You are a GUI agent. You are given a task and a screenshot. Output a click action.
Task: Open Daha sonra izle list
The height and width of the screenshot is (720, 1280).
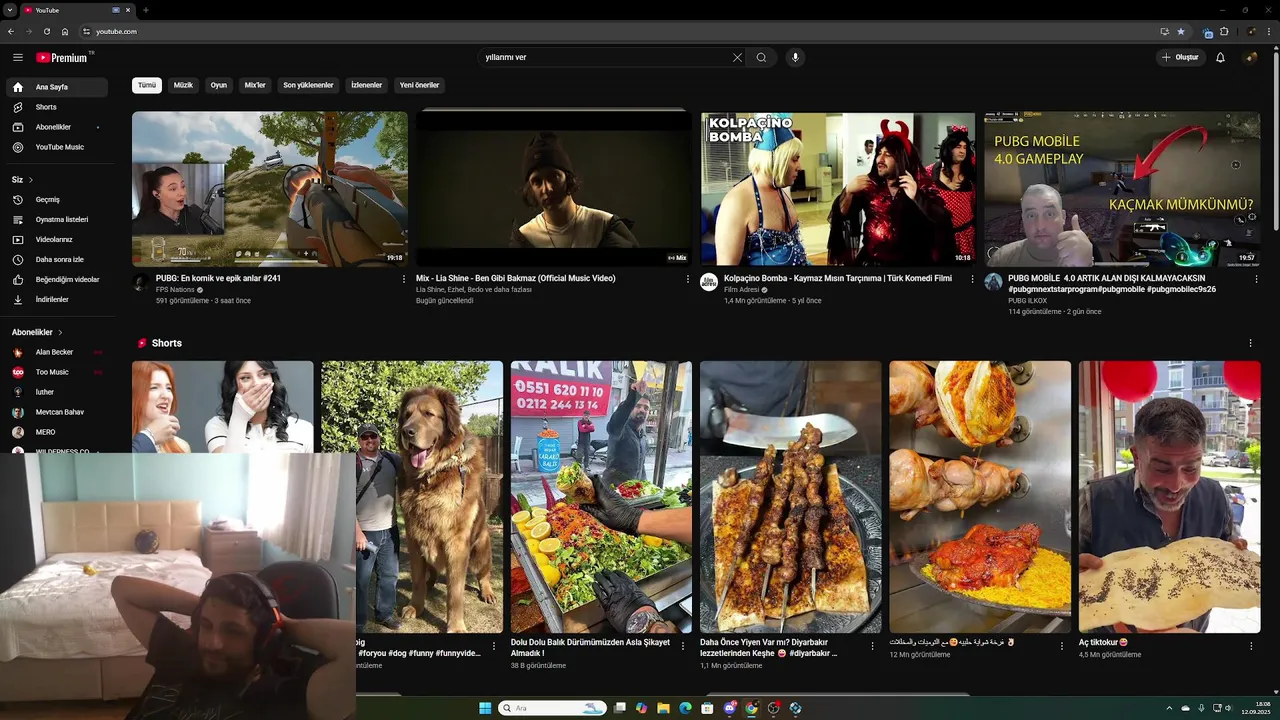58,259
